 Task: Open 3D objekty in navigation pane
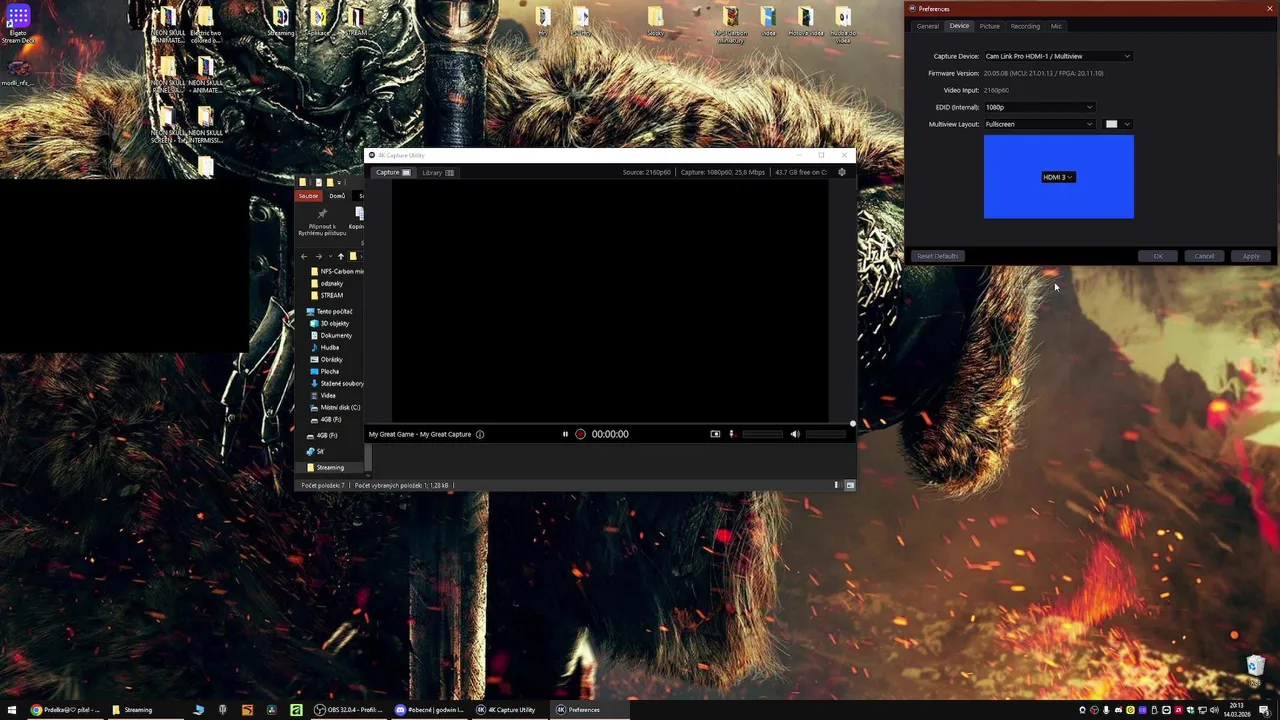pyautogui.click(x=330, y=323)
